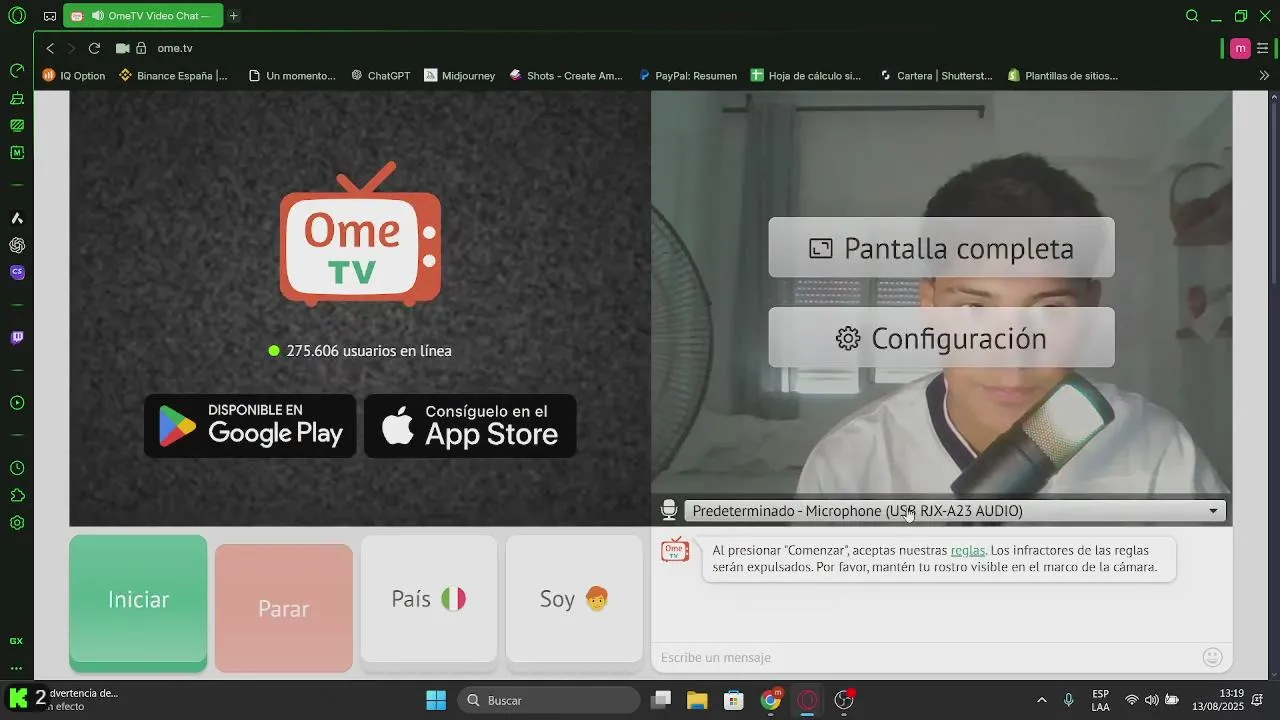Open the Aria AI sidebar icon
This screenshot has height=720, width=1280.
[16, 218]
